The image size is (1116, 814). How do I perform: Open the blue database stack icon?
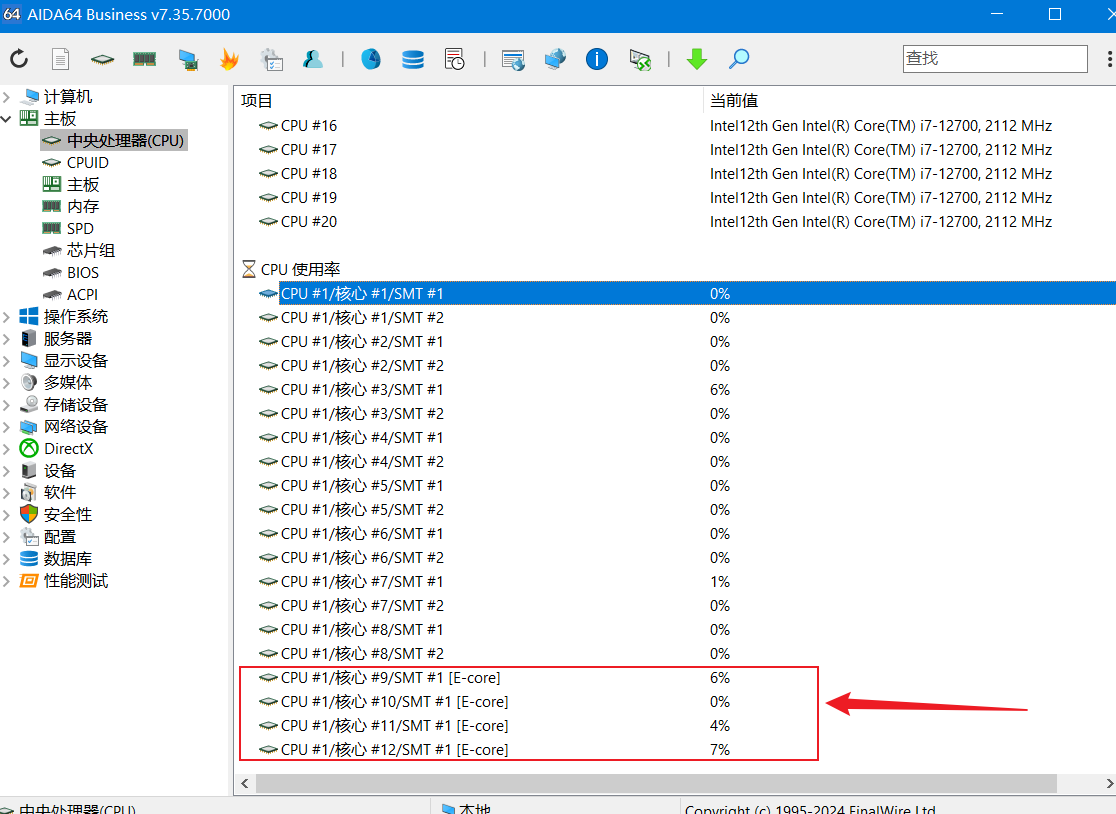point(413,59)
